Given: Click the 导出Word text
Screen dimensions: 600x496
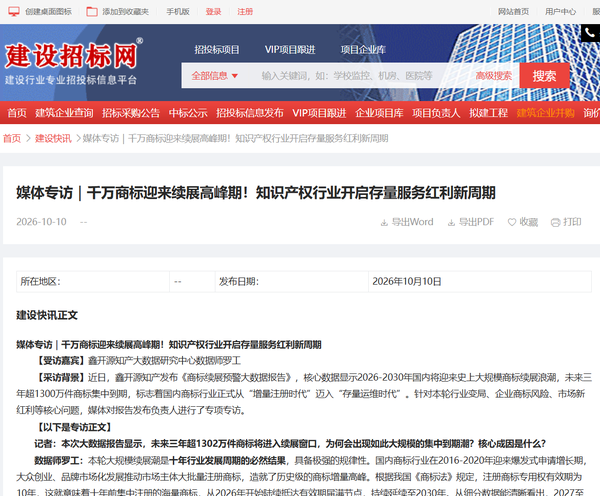Looking at the screenshot, I should [x=412, y=222].
